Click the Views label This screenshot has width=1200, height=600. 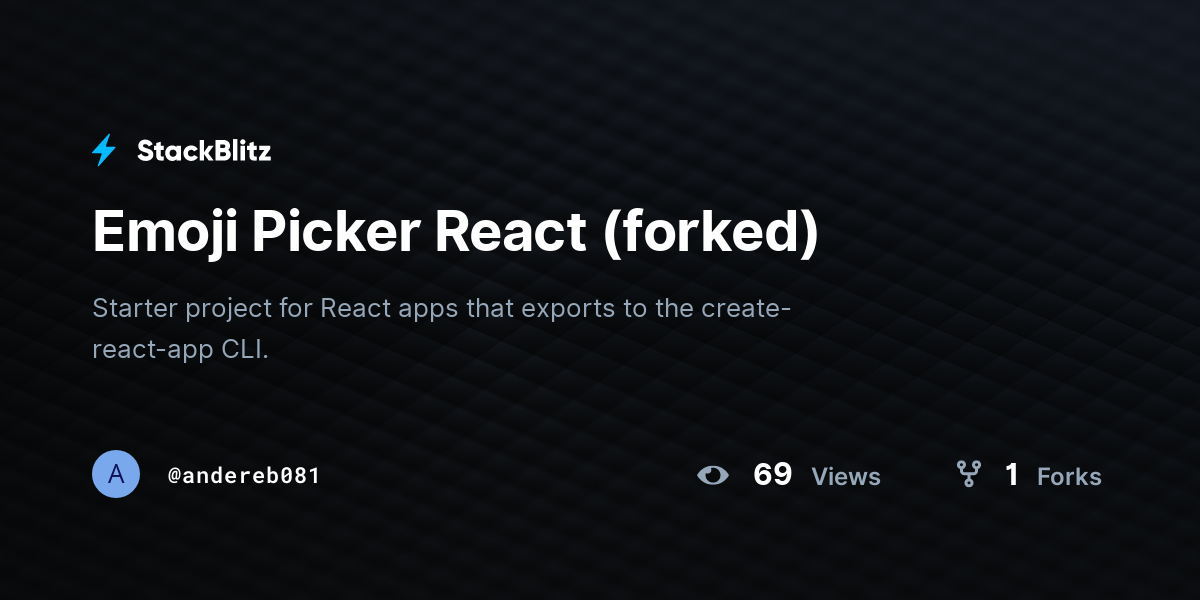pyautogui.click(x=846, y=477)
